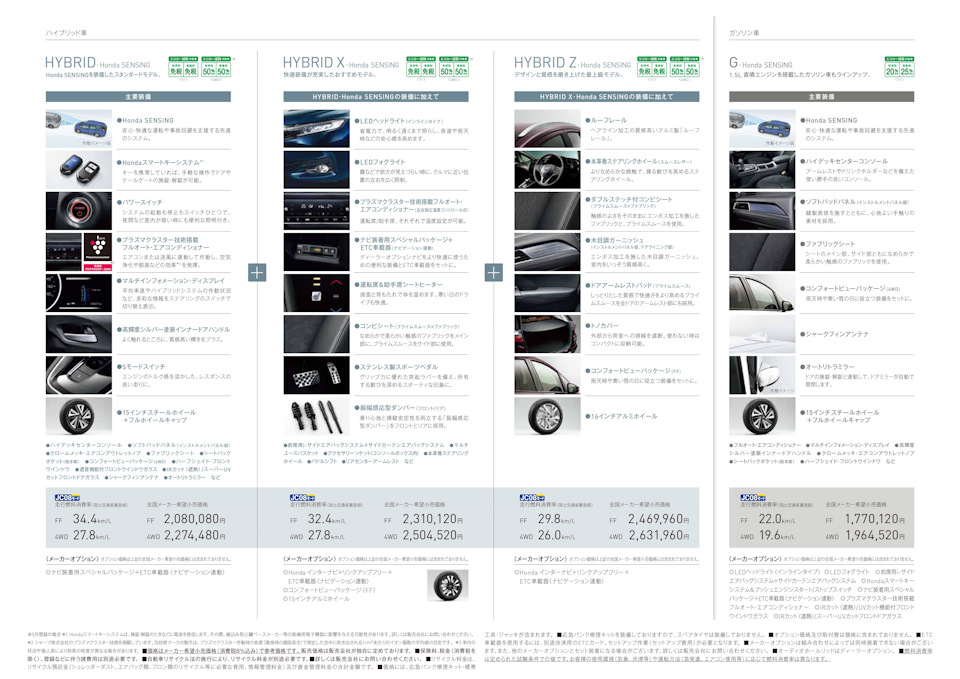Select the red power switch photo
Screen dimensions: 960x679
click(x=78, y=211)
